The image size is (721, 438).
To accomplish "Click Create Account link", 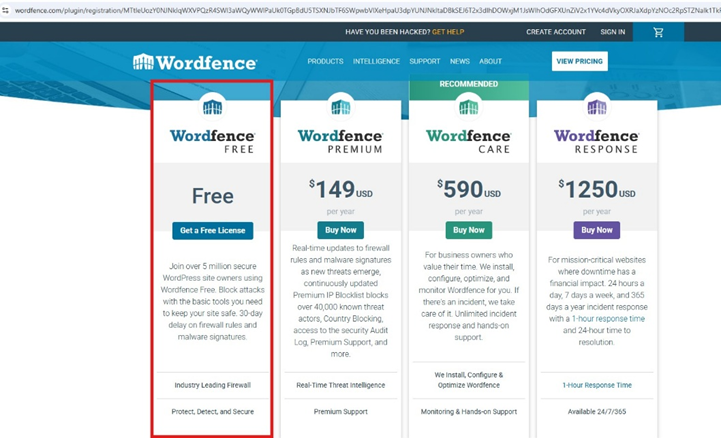I will pos(556,32).
